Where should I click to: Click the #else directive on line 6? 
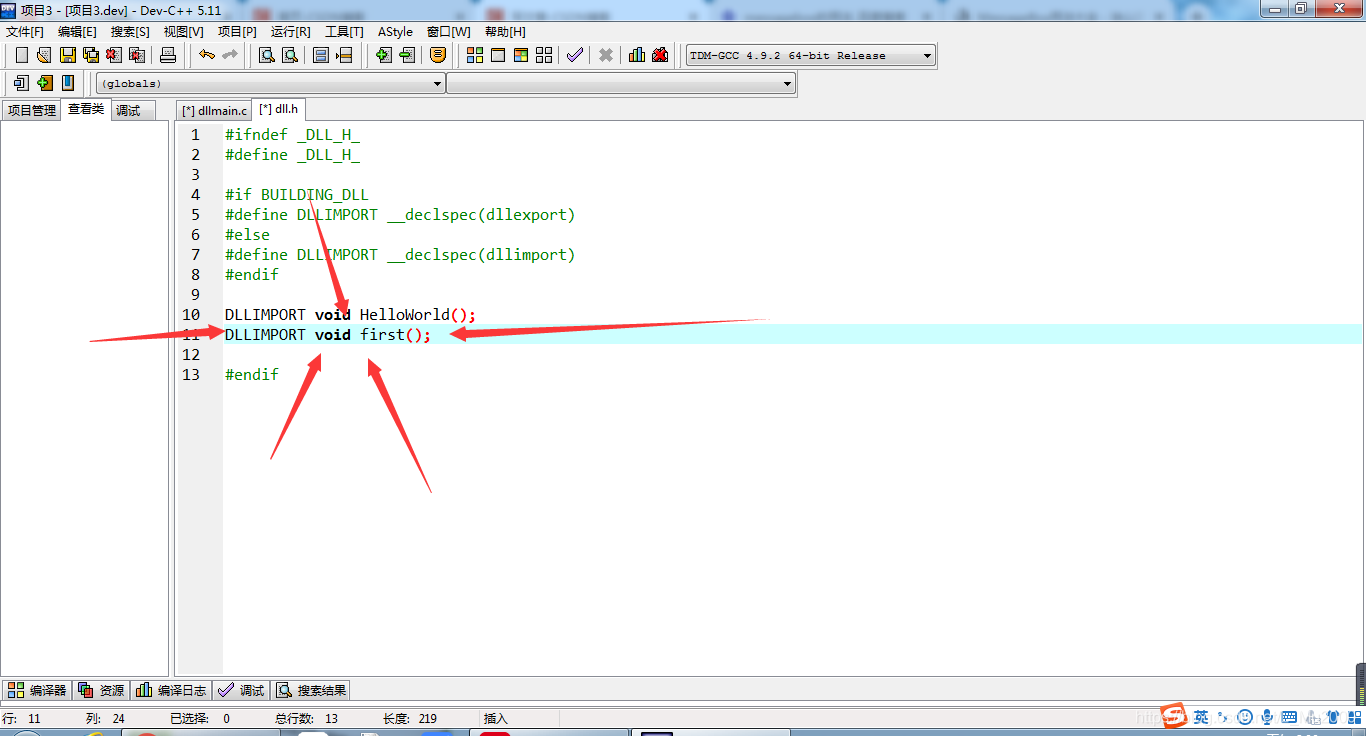[247, 235]
